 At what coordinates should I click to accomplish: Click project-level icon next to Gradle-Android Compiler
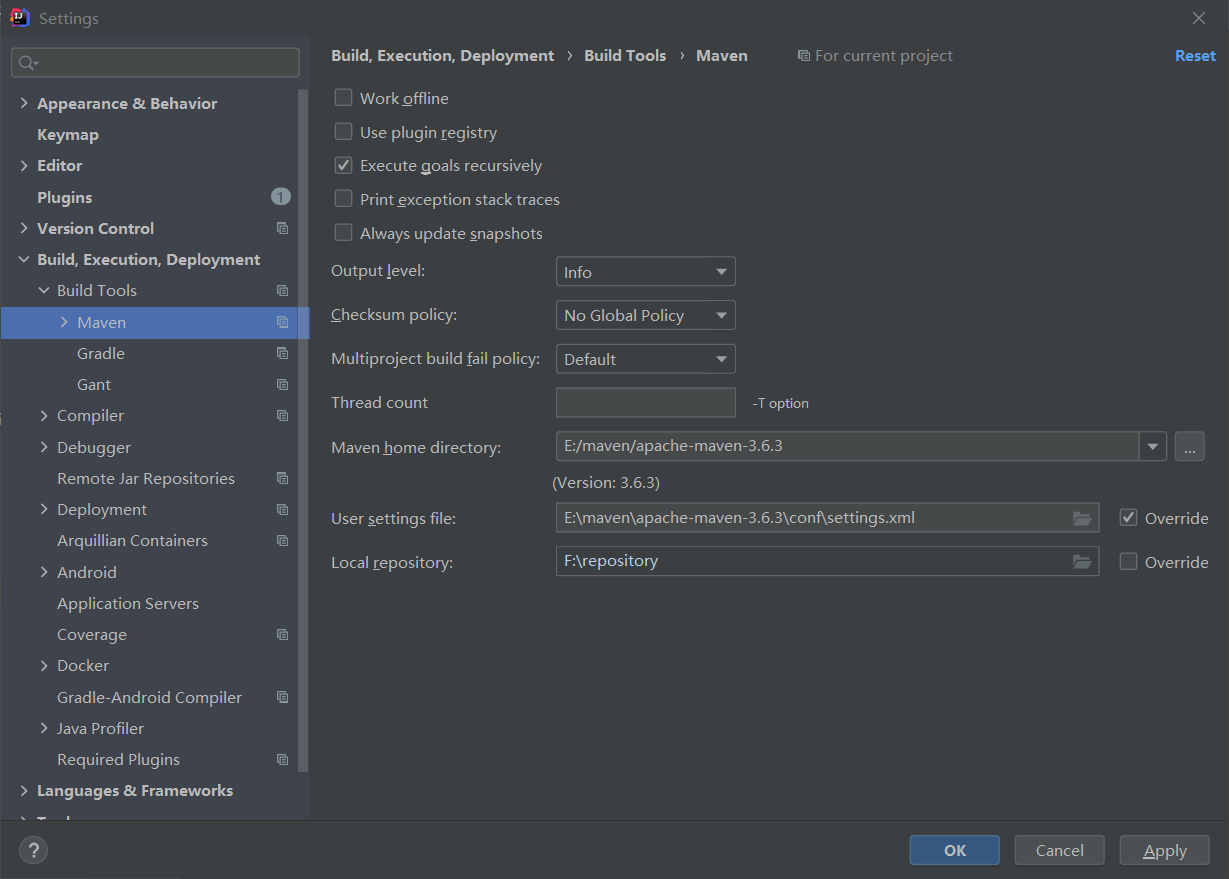tap(283, 698)
